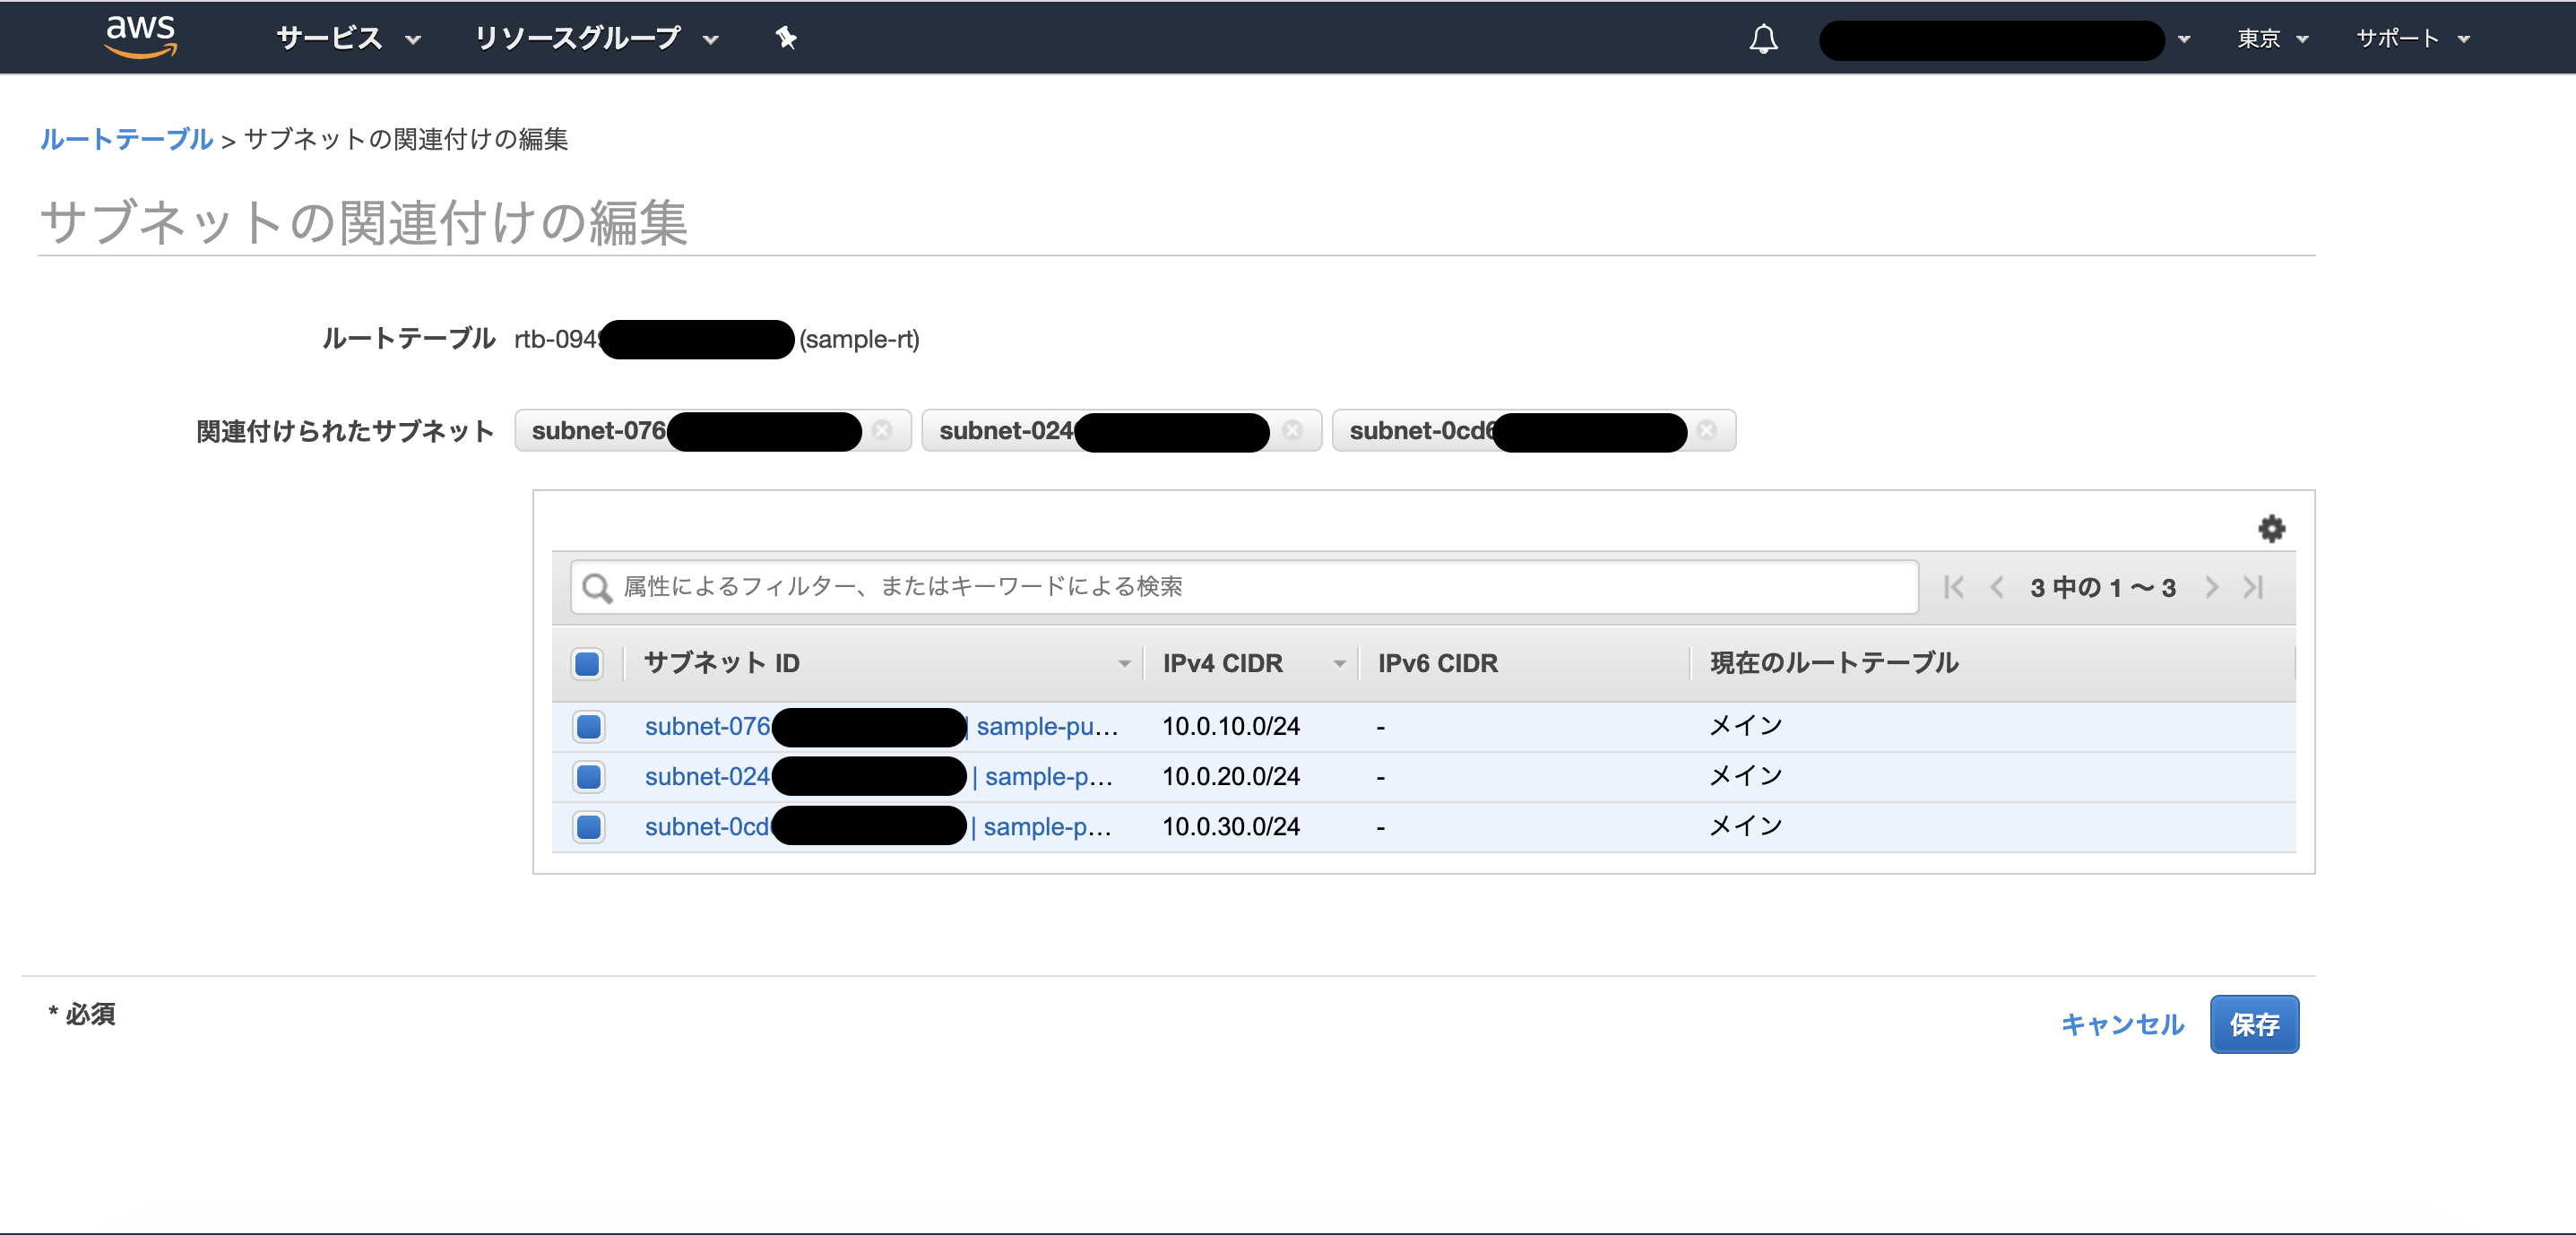Click the pin icon in the top navigation bar

point(786,38)
